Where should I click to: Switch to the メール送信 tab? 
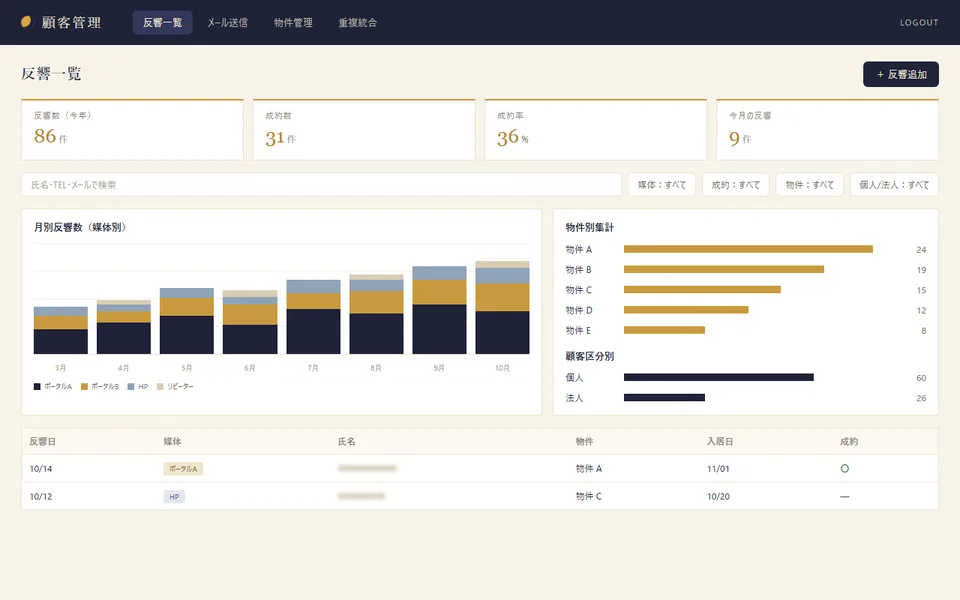(227, 23)
